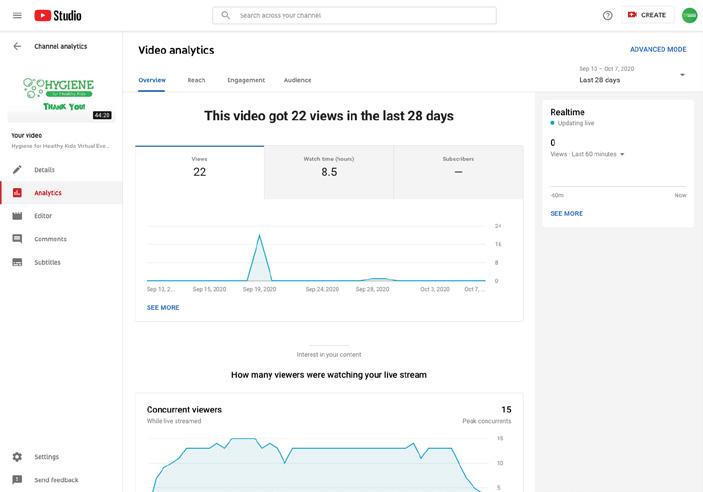Click the channel avatar icon
703x492 pixels.
689,15
